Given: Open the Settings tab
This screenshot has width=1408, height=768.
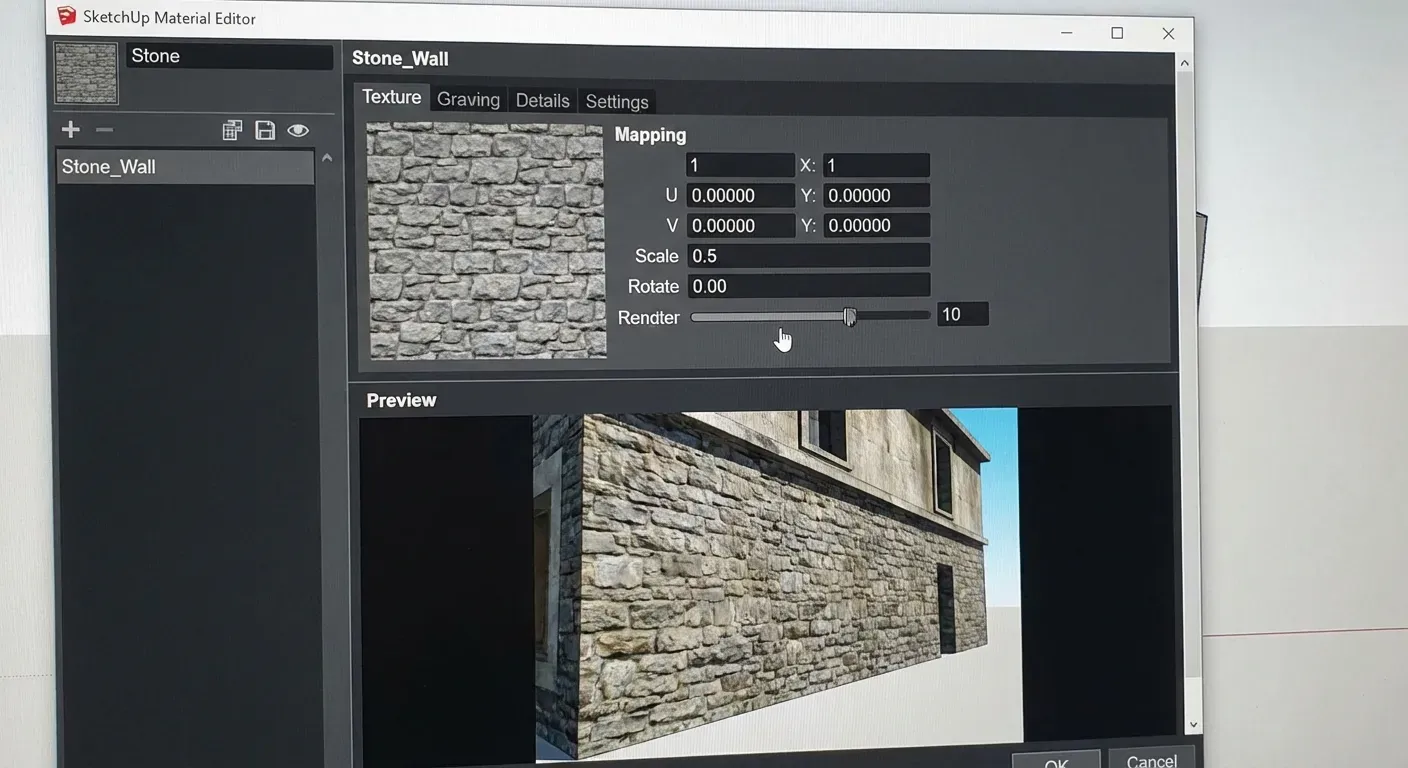Looking at the screenshot, I should 616,101.
